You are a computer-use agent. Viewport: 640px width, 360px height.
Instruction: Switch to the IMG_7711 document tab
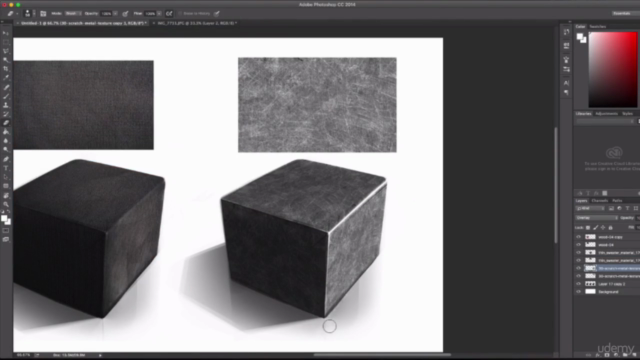pos(197,23)
